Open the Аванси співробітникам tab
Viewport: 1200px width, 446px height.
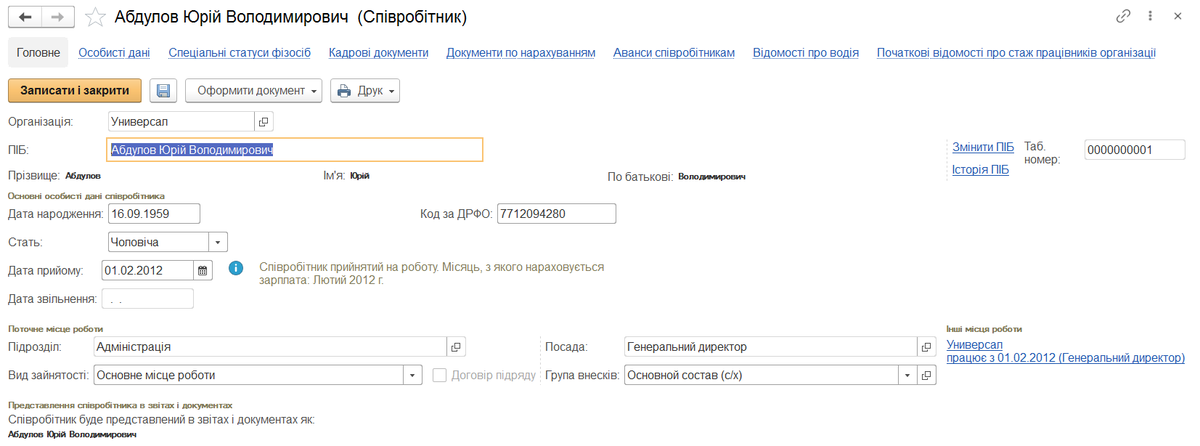(x=674, y=52)
